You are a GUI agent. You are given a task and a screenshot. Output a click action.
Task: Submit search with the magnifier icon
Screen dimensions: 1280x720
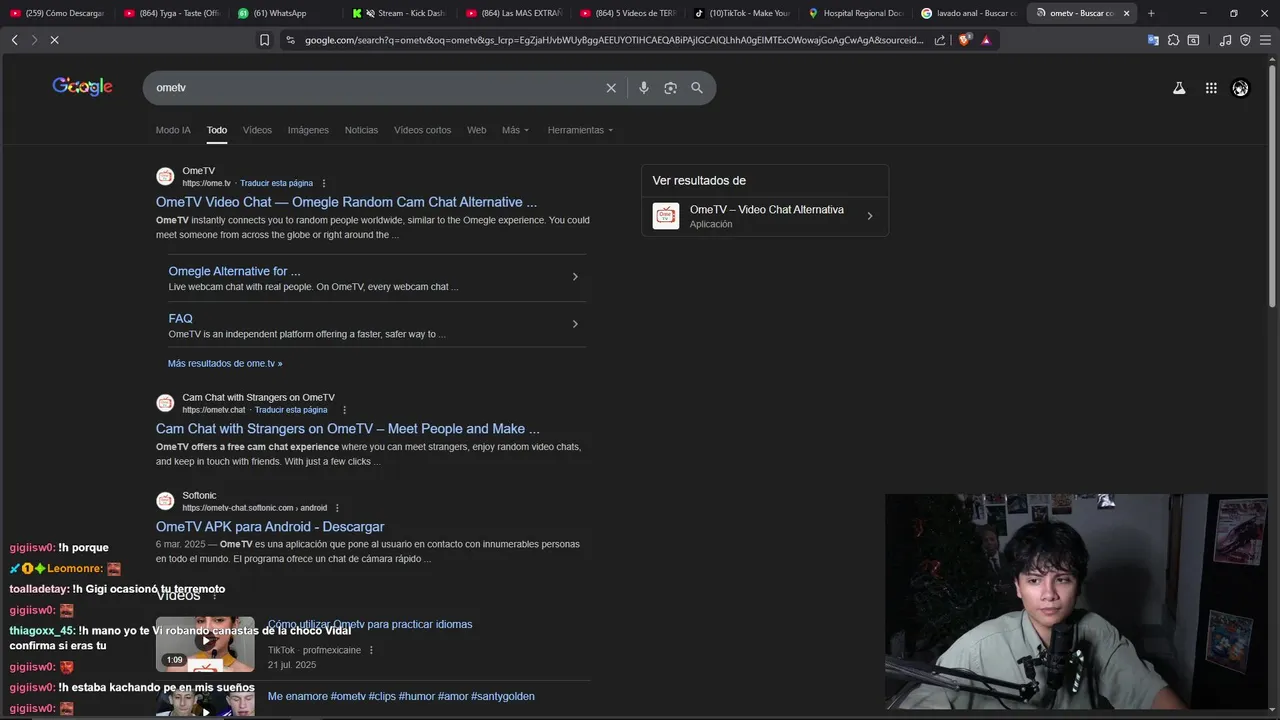697,88
